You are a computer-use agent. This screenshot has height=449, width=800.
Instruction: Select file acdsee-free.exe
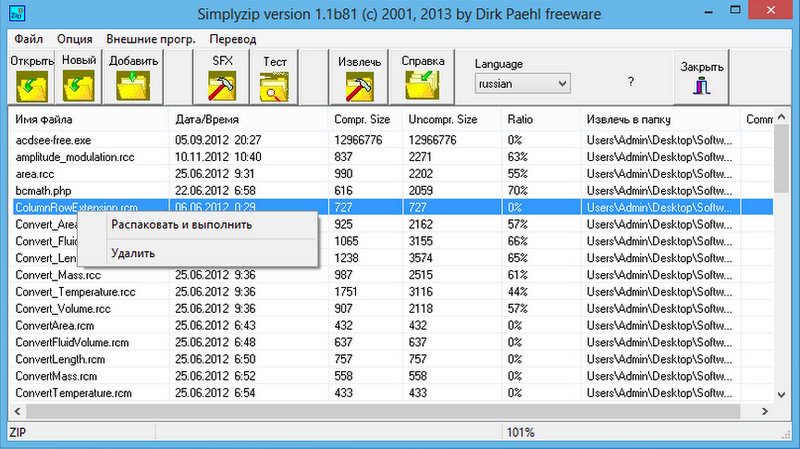[53, 140]
